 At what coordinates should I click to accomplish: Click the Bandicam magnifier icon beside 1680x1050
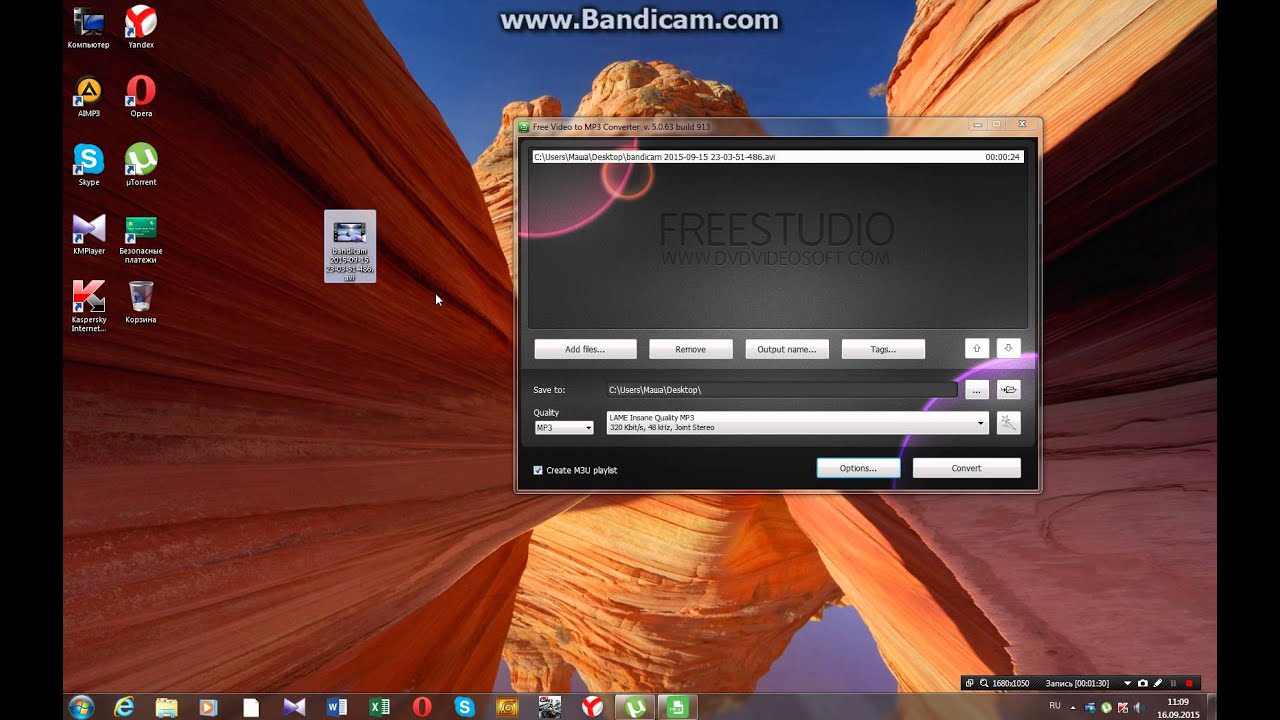[984, 683]
